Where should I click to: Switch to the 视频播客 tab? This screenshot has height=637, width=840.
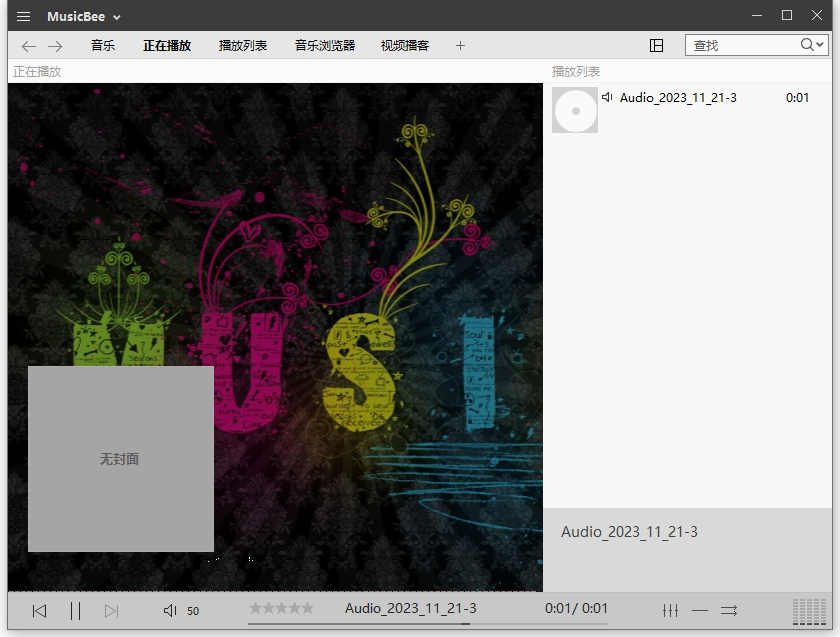pyautogui.click(x=405, y=46)
